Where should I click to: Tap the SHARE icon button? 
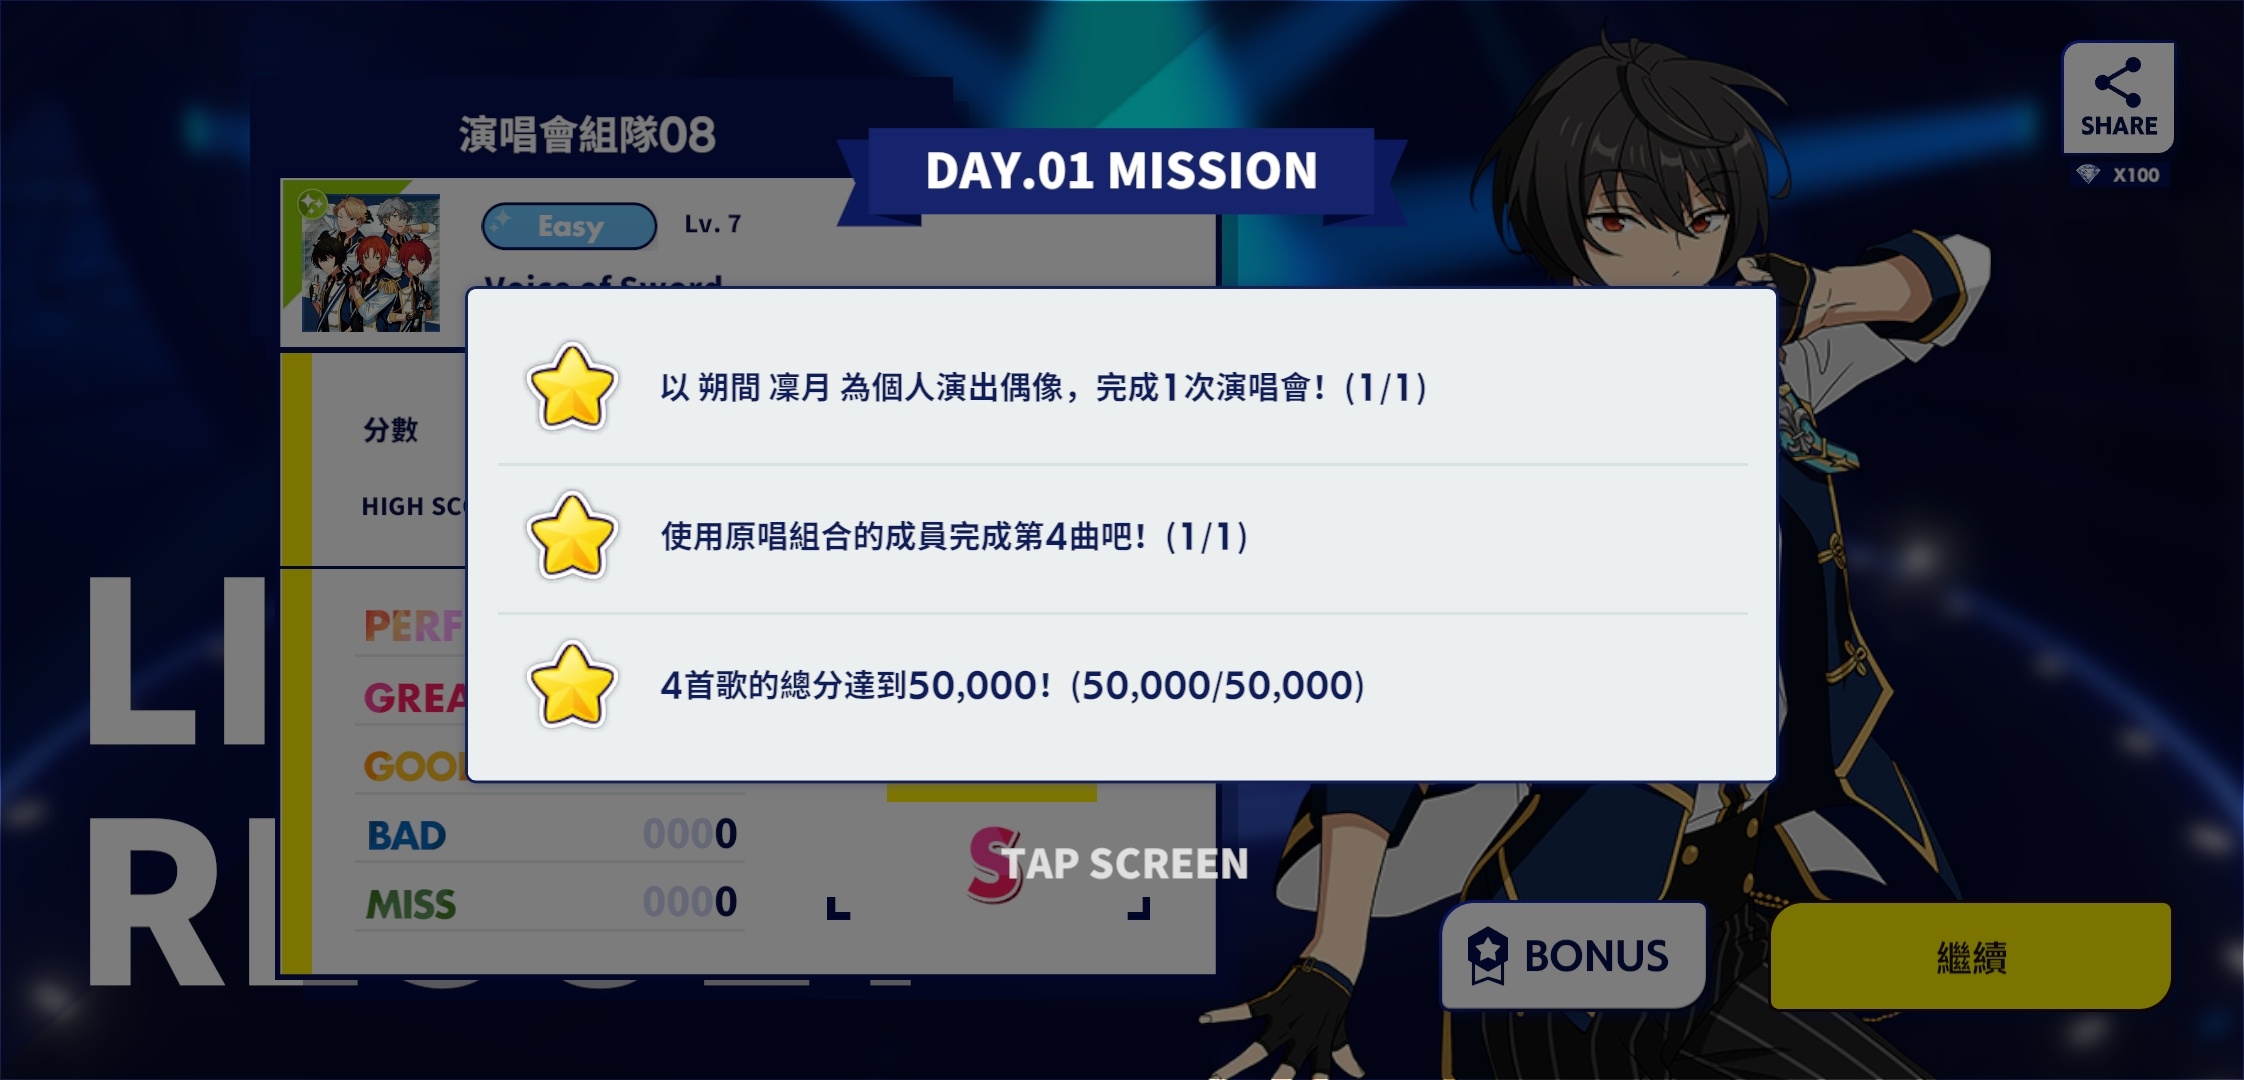coord(2118,97)
